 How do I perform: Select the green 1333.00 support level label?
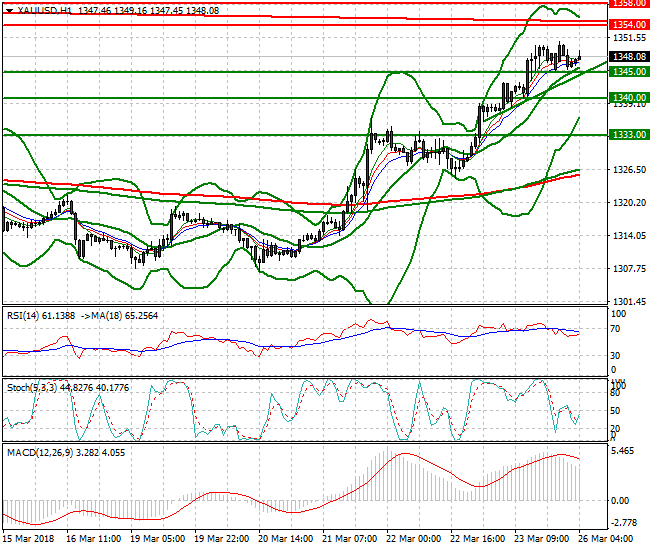tap(629, 135)
